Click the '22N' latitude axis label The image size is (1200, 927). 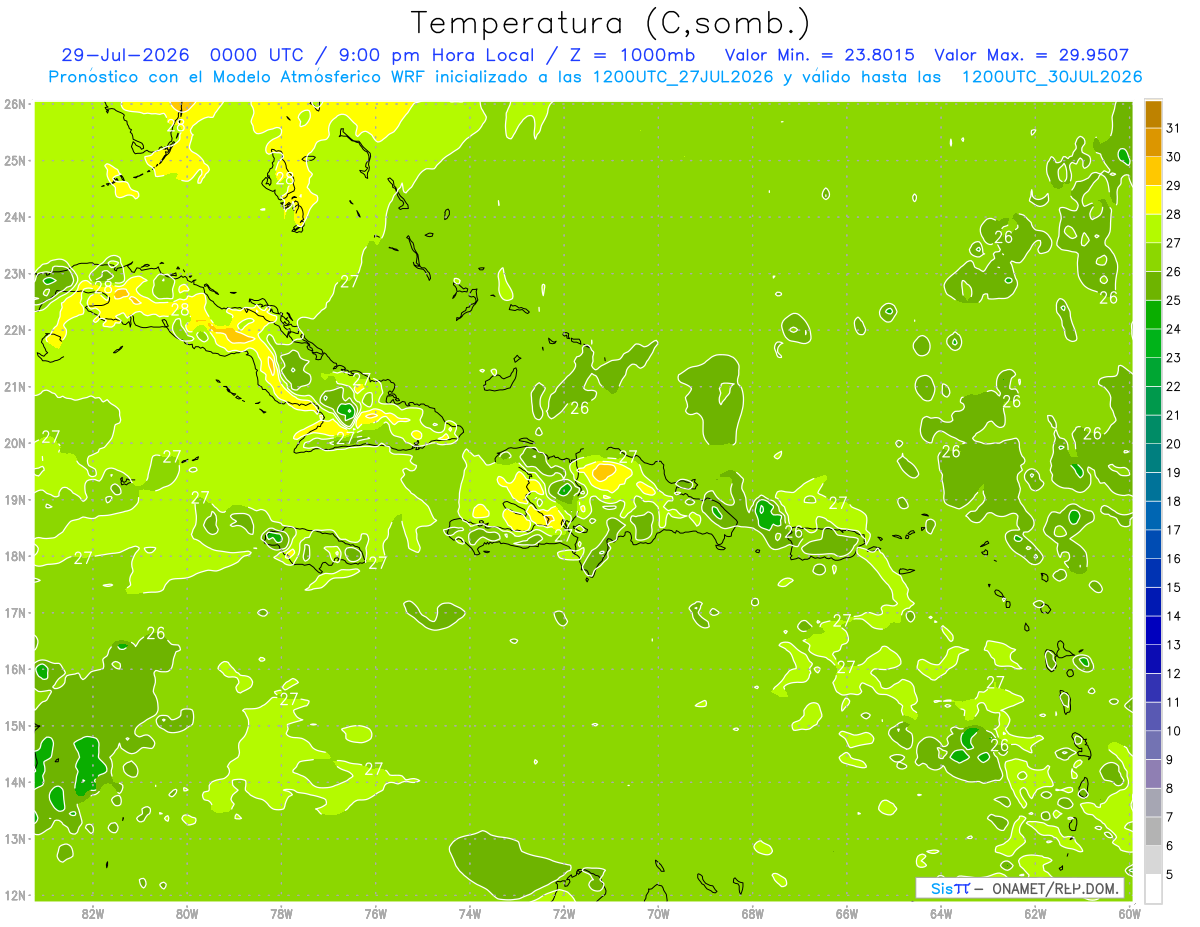pyautogui.click(x=14, y=330)
